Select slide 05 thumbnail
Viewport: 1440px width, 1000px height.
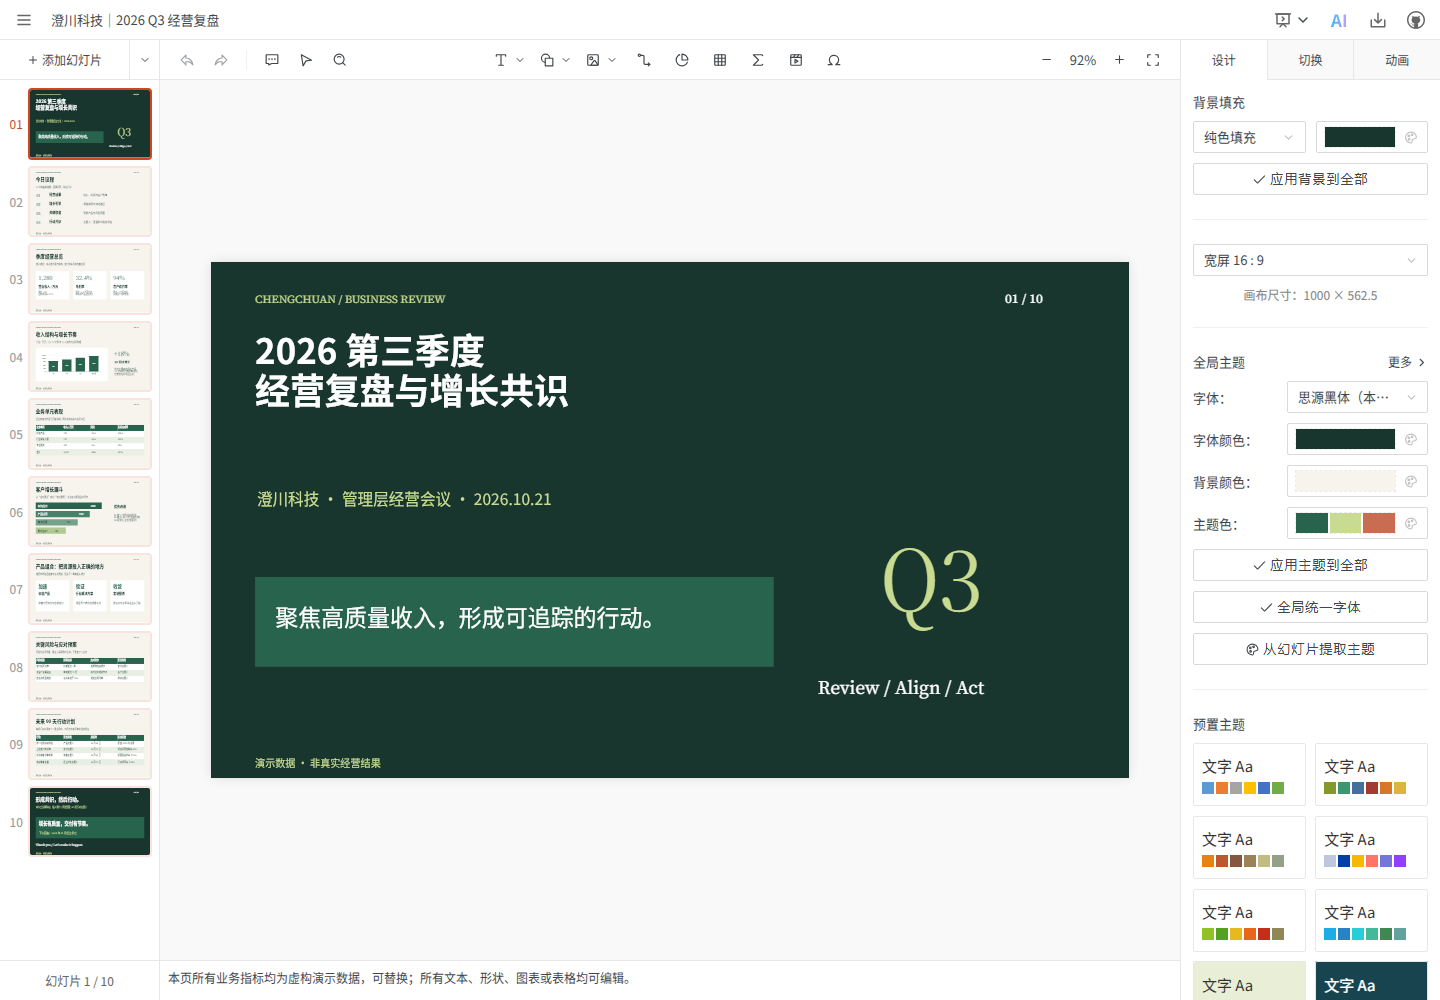click(x=90, y=434)
